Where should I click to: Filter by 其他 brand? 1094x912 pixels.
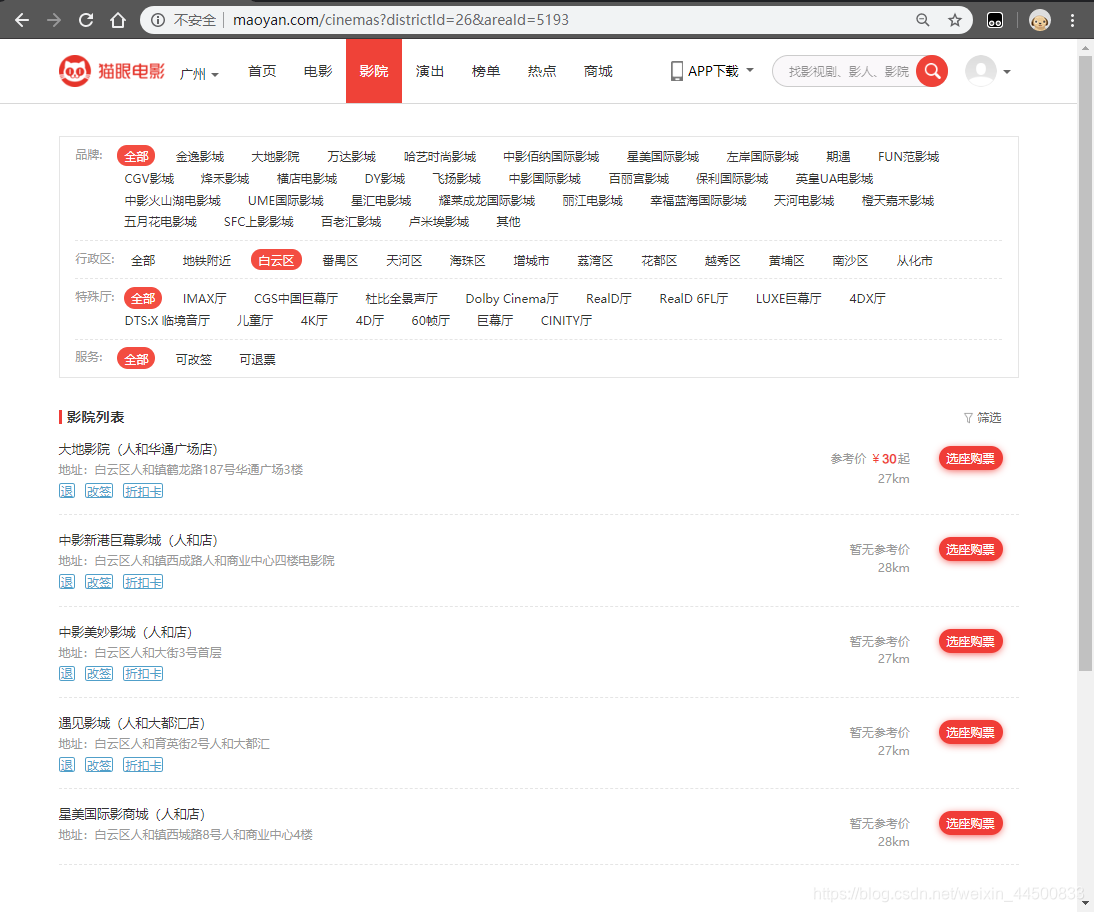(x=508, y=222)
